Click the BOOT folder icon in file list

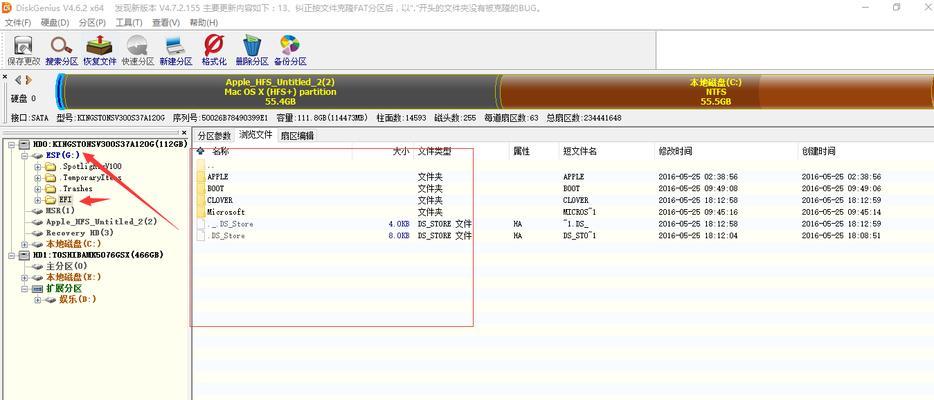(x=201, y=188)
